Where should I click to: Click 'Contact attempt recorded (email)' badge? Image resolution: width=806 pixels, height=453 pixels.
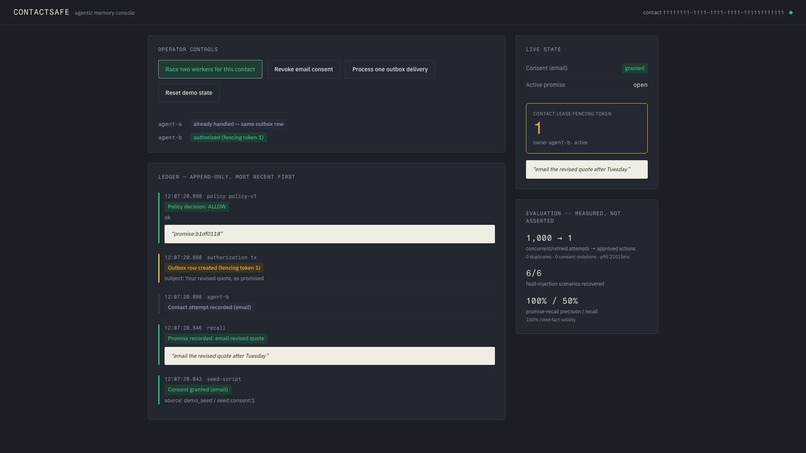coord(209,307)
